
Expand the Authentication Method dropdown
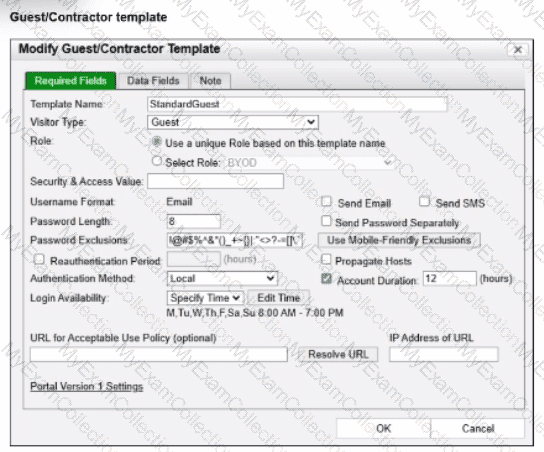(222, 278)
